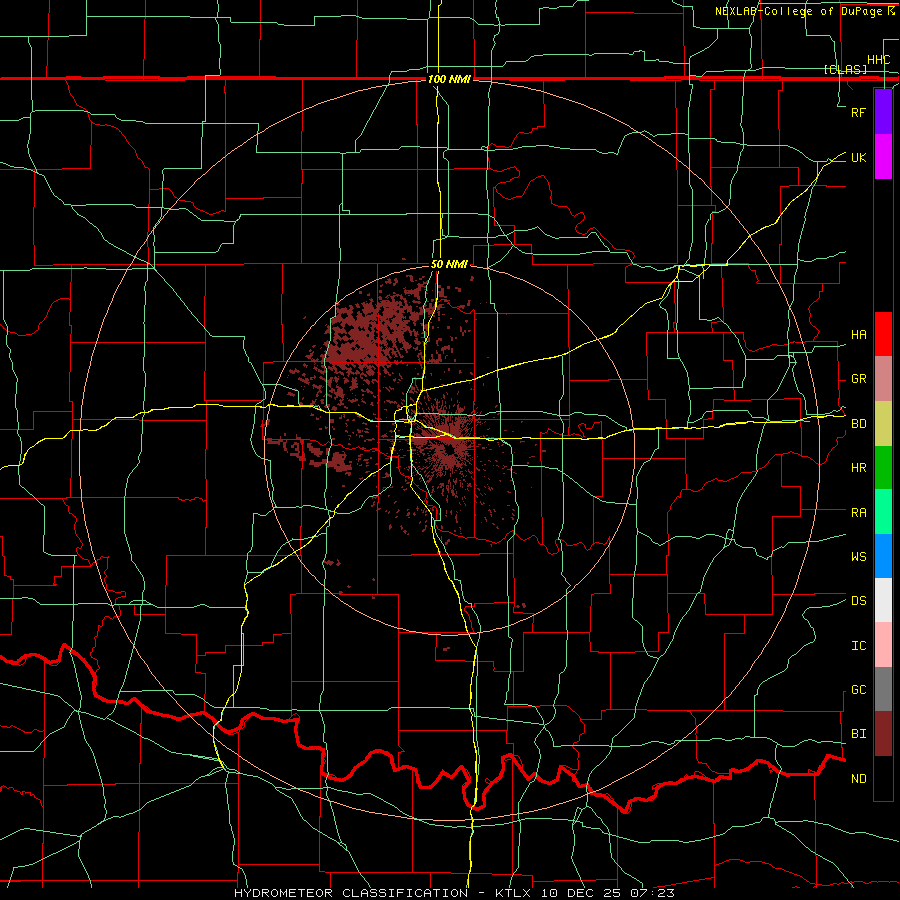Viewport: 900px width, 900px height.
Task: Click the ND legend label
Action: click(x=858, y=779)
